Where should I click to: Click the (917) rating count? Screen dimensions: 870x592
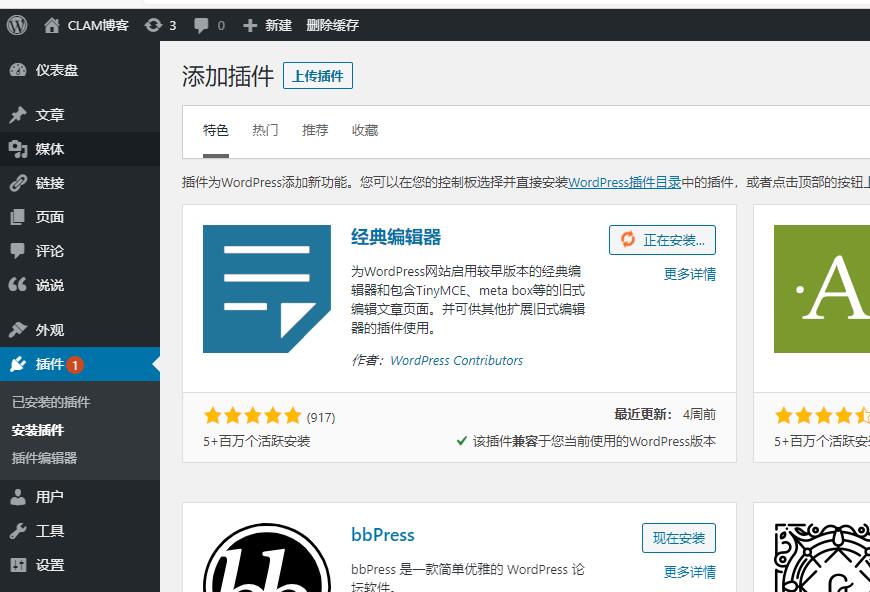[x=321, y=417]
